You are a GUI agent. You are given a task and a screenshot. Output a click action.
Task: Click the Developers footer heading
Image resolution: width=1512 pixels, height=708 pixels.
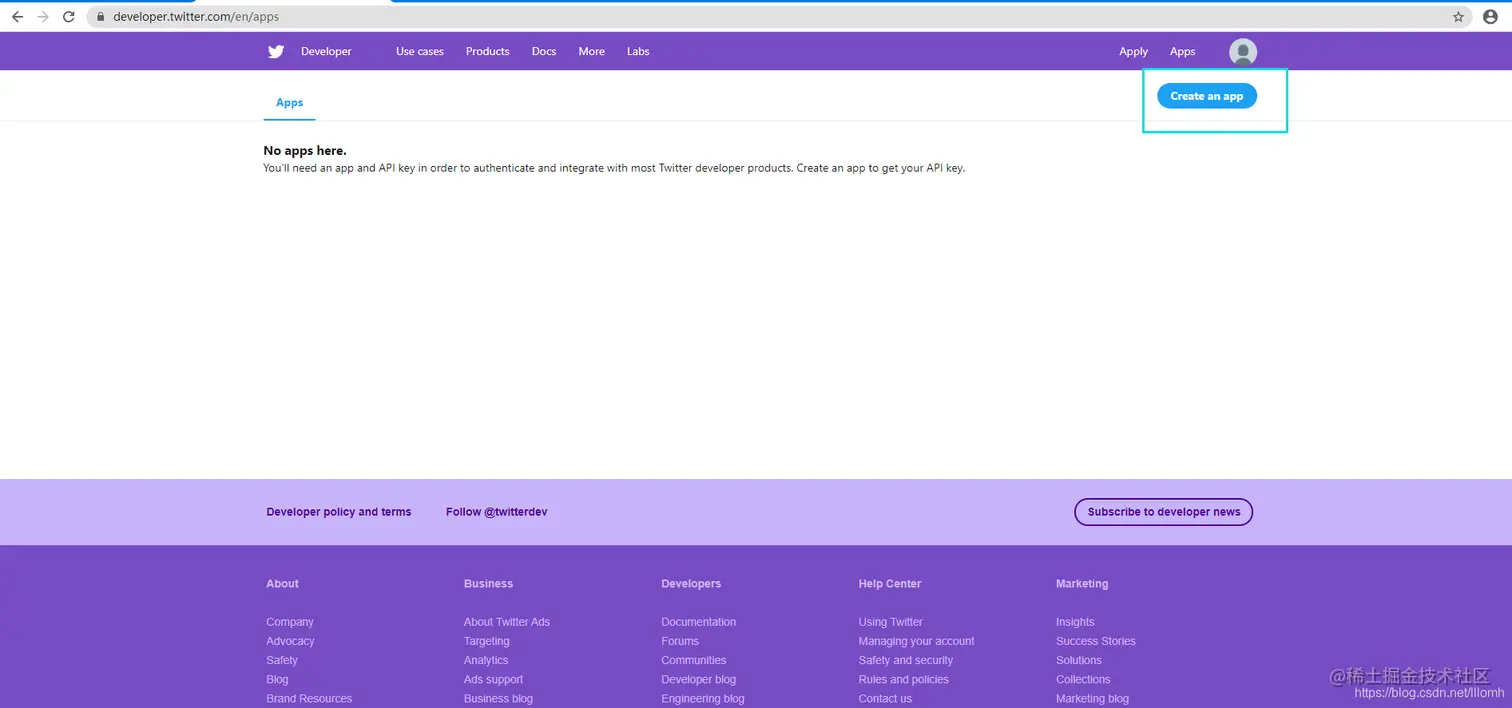(x=691, y=584)
